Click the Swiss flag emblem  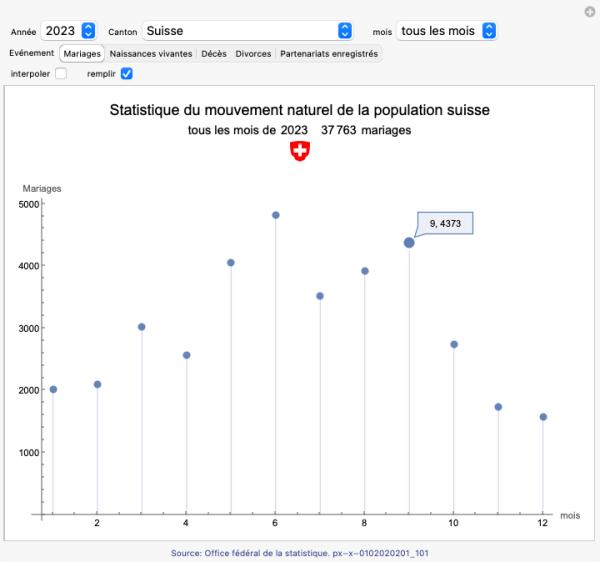[x=299, y=150]
